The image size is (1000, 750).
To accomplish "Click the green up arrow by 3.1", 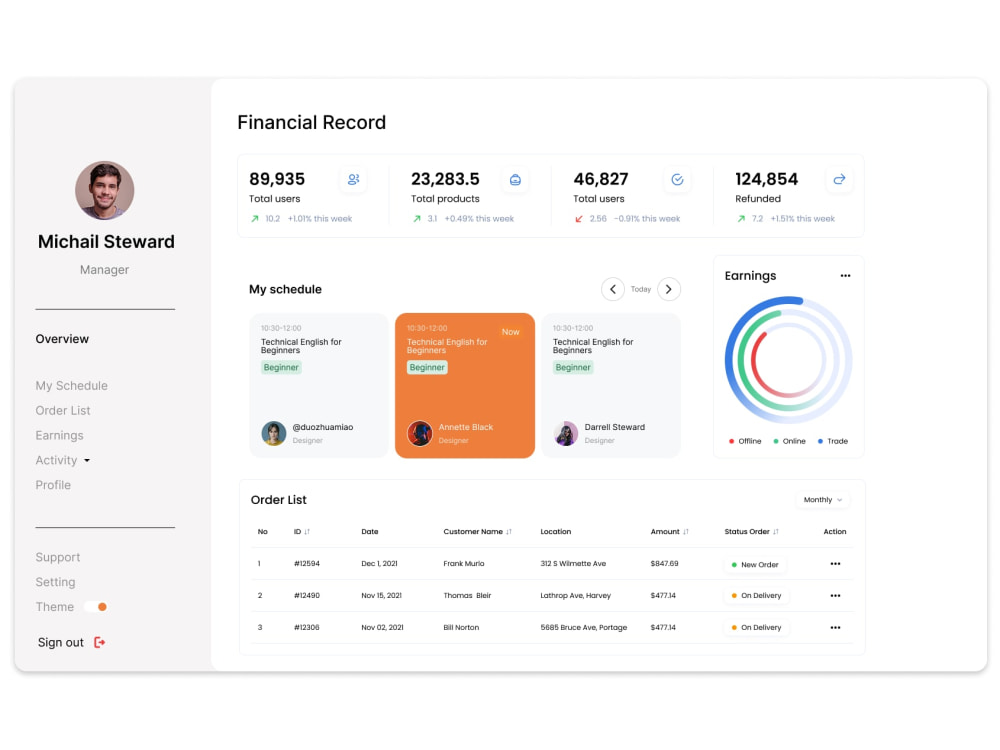I will click(x=416, y=219).
